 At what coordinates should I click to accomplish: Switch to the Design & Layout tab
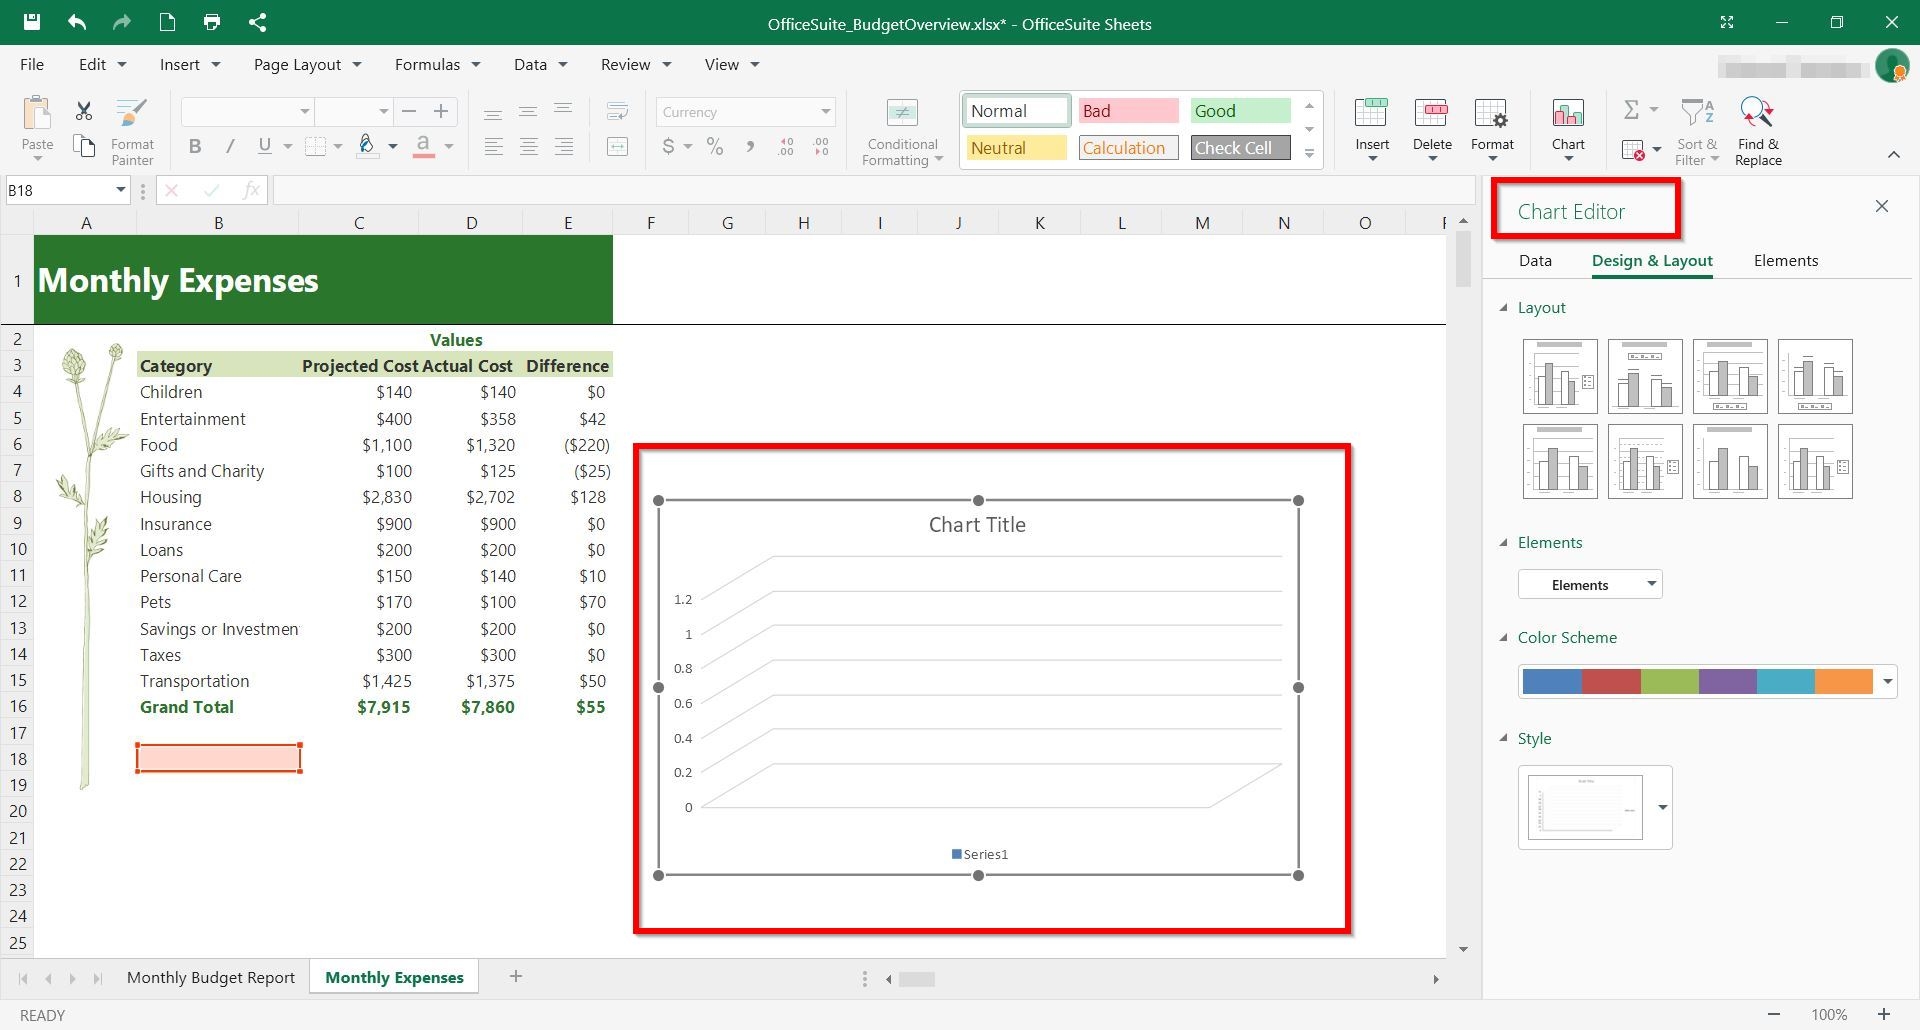point(1652,260)
